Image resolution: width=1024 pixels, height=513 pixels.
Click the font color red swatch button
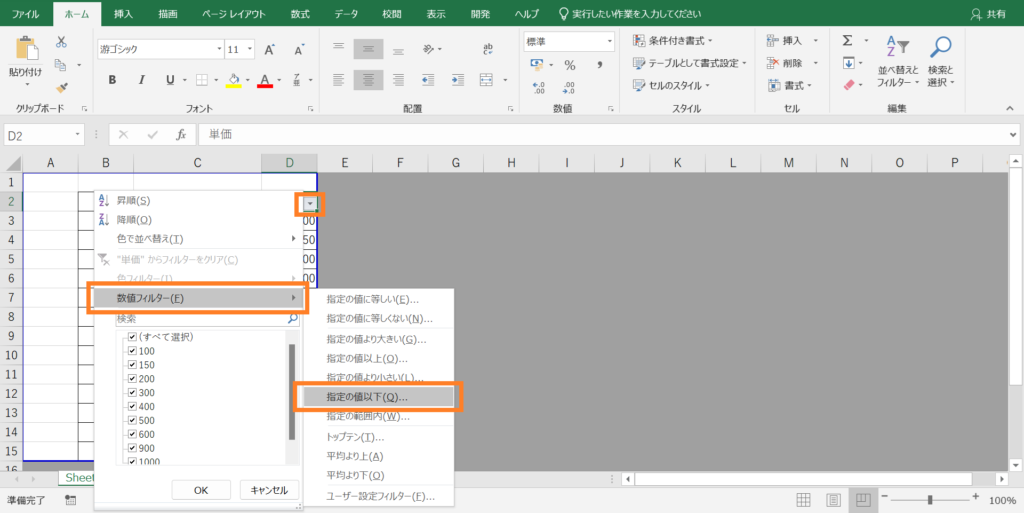pos(264,80)
